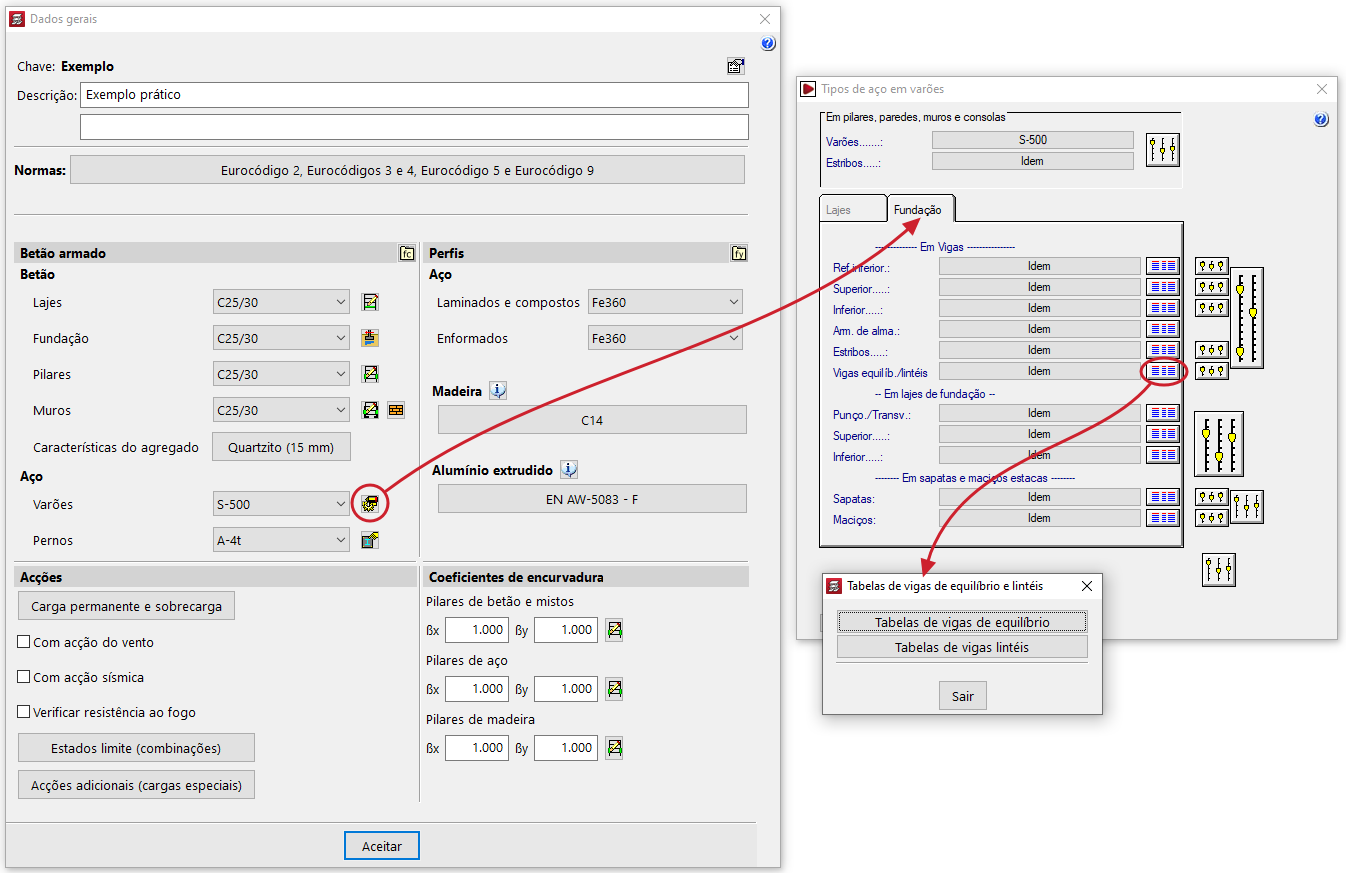Click the Descrição text field
The image size is (1346, 873).
[x=414, y=95]
